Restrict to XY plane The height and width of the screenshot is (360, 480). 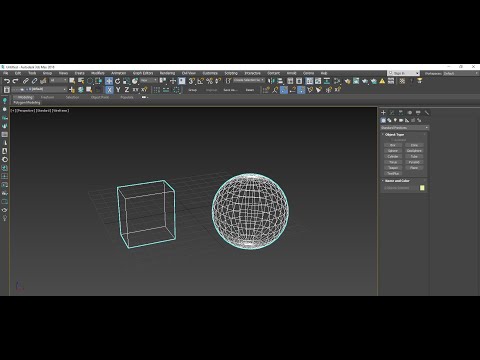coord(135,90)
